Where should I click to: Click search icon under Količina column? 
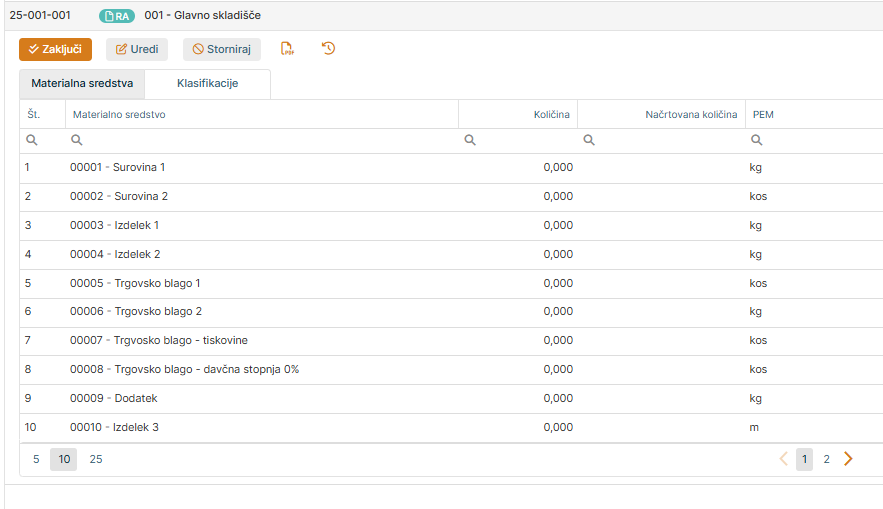pyautogui.click(x=470, y=141)
